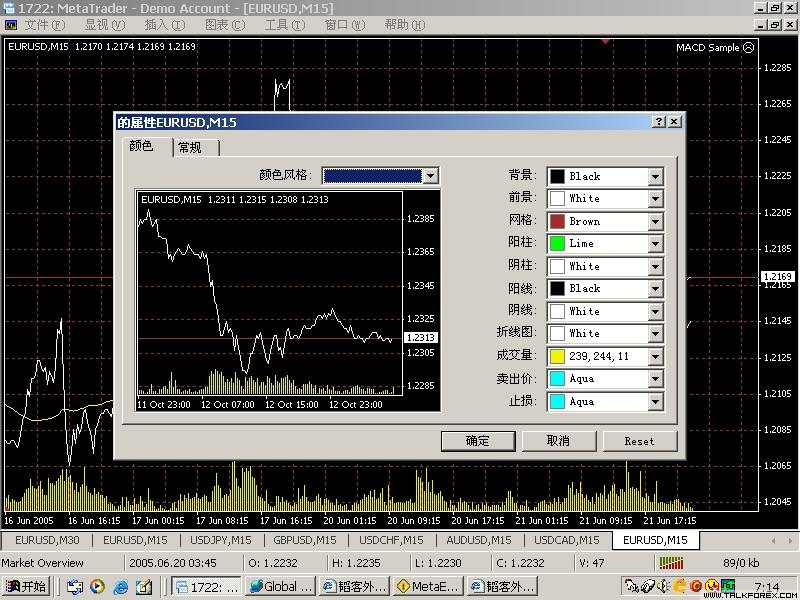Click the 7:14 clock in the taskbar
The height and width of the screenshot is (600, 800).
766,586
